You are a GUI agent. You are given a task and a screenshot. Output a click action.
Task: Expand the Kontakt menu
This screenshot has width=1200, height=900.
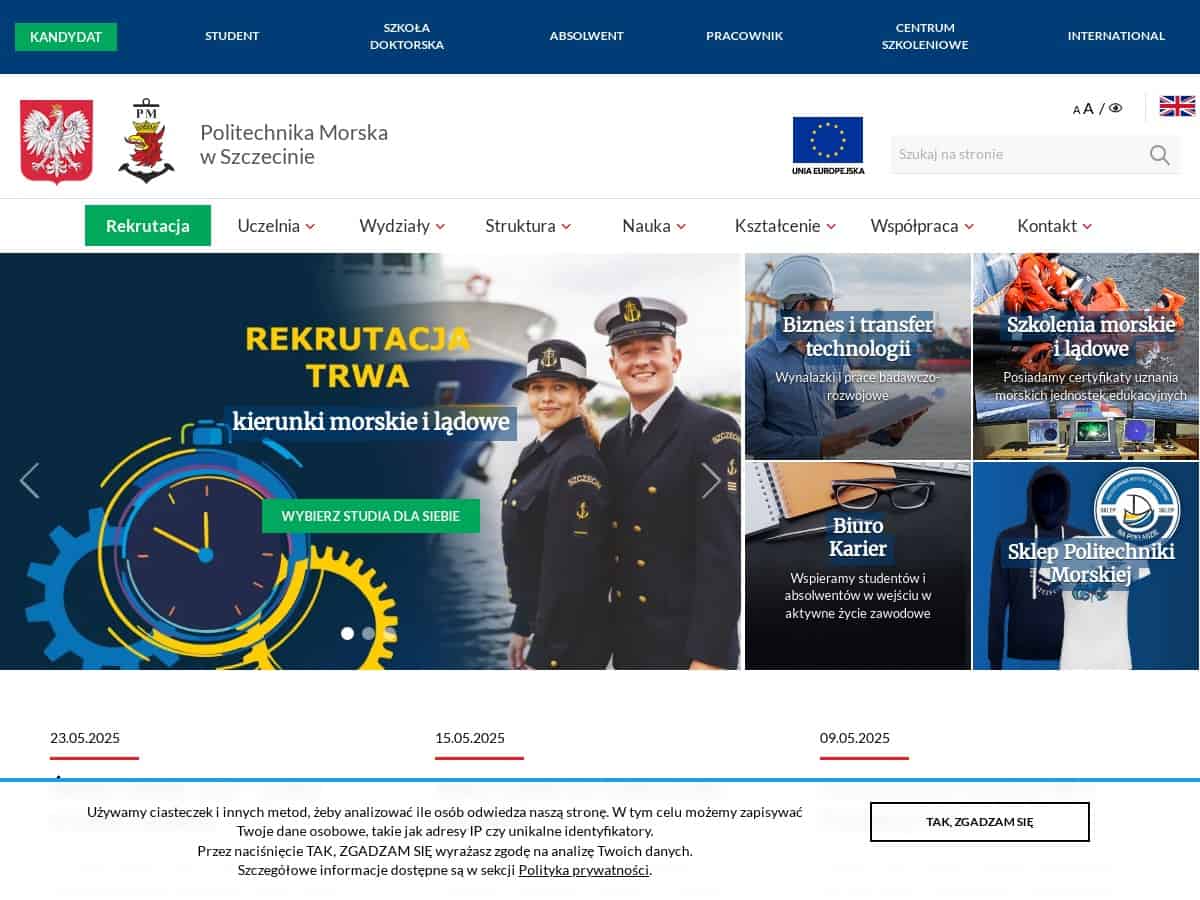point(1054,226)
